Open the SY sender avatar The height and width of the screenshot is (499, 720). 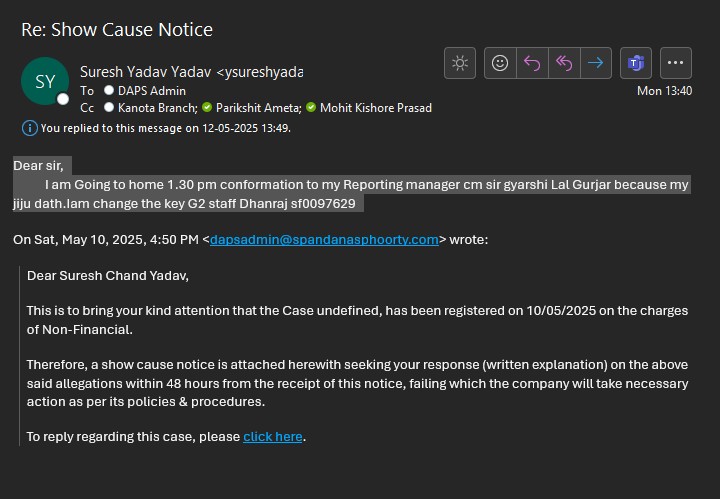point(45,82)
